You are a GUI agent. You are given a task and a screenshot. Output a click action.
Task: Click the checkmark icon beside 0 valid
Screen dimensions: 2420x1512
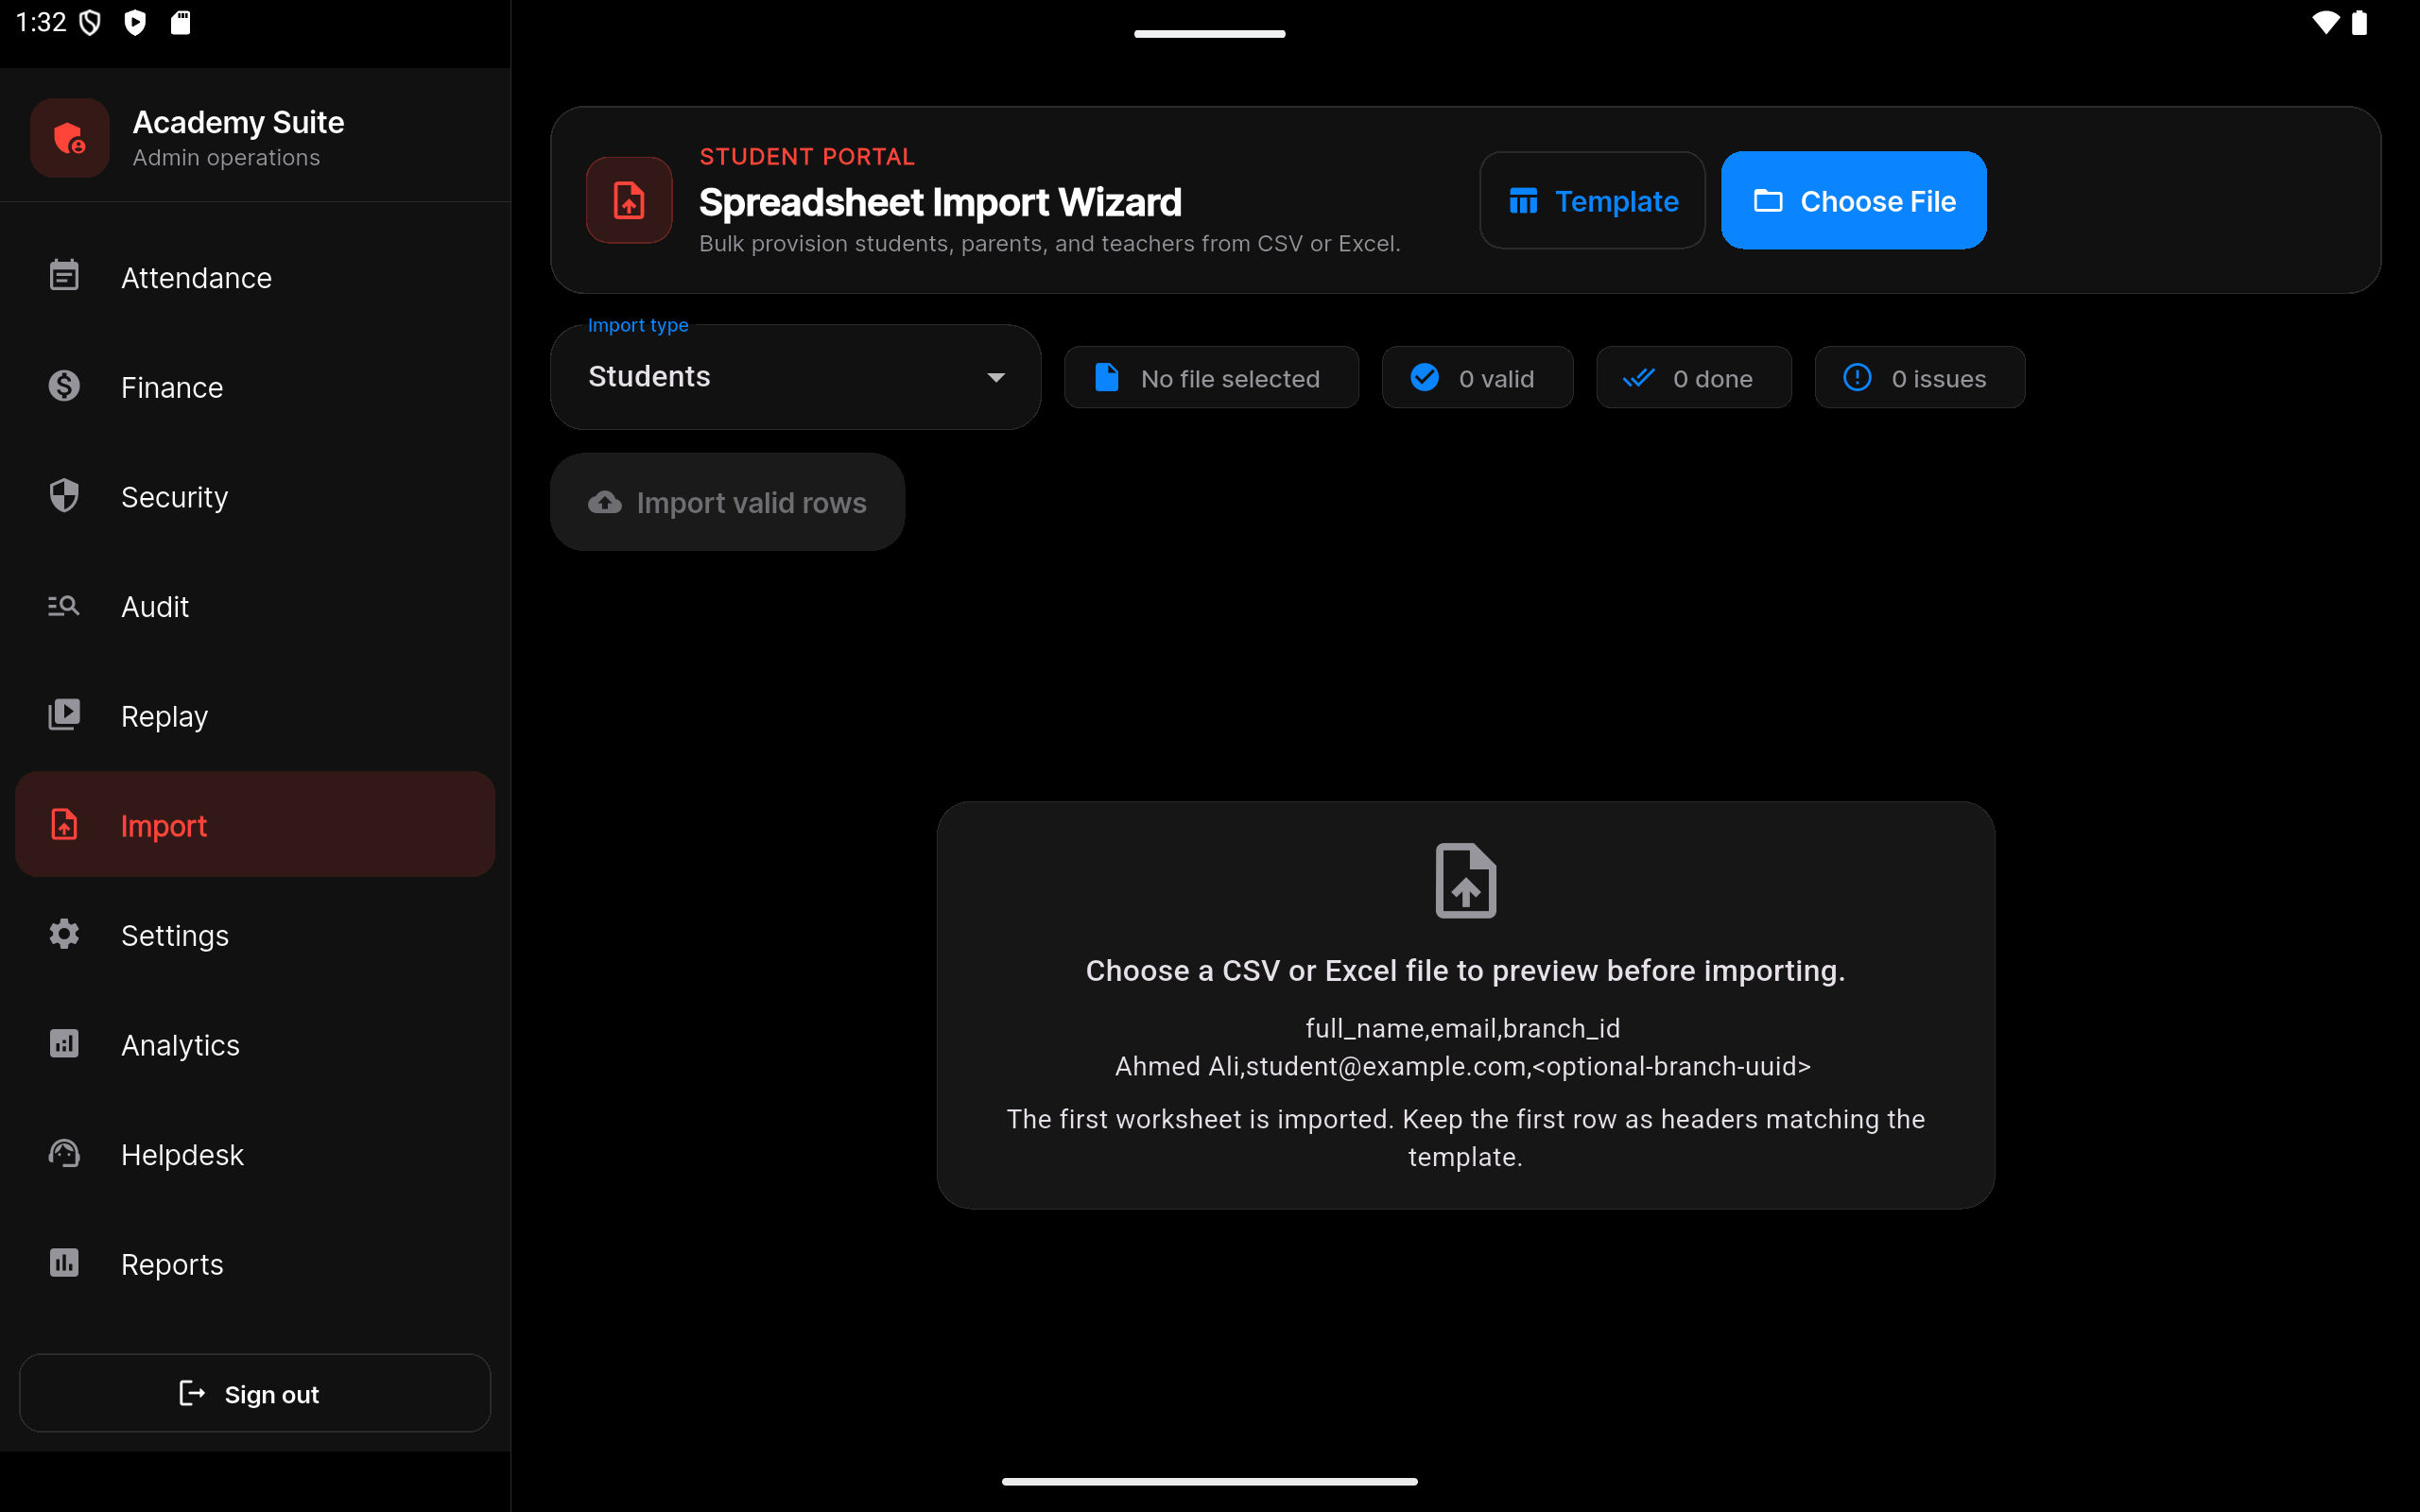1425,378
